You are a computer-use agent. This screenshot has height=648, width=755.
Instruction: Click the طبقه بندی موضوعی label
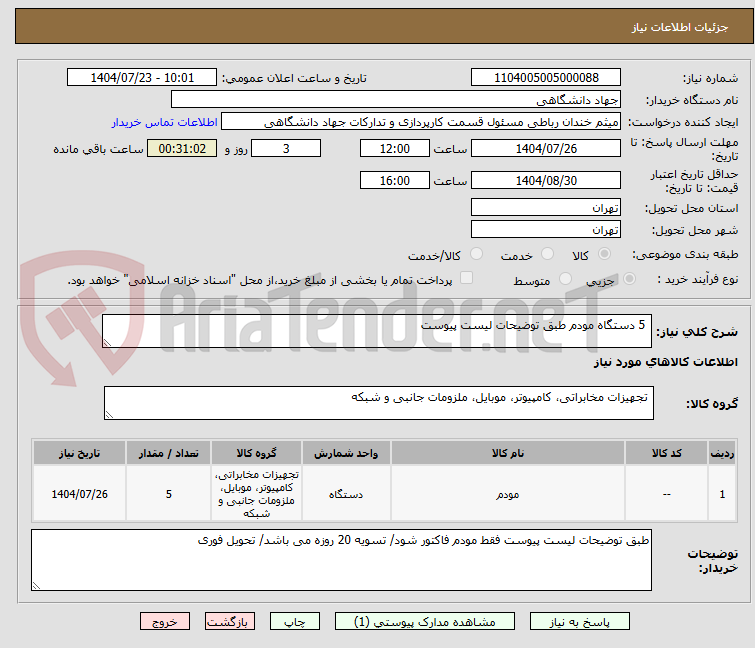point(685,254)
